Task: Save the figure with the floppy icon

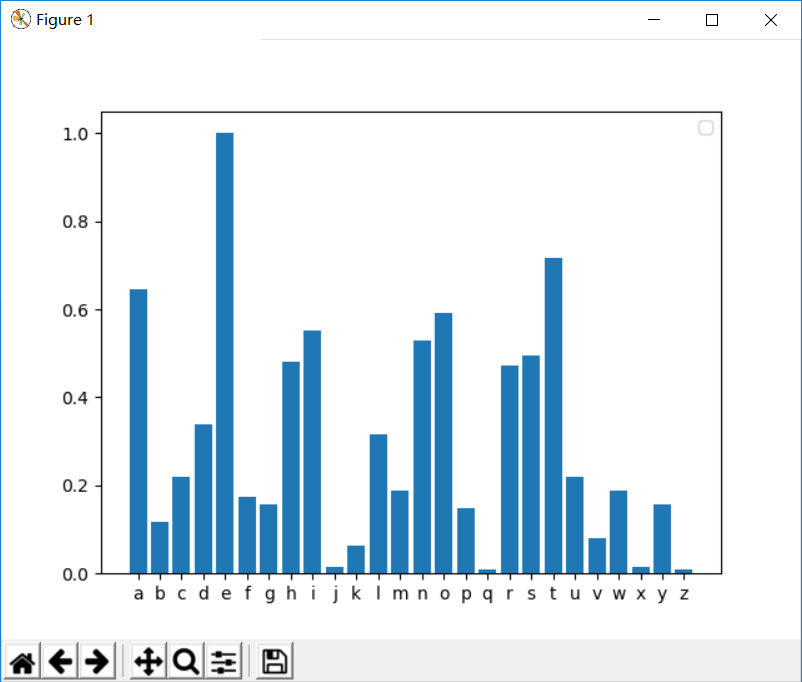Action: (275, 662)
